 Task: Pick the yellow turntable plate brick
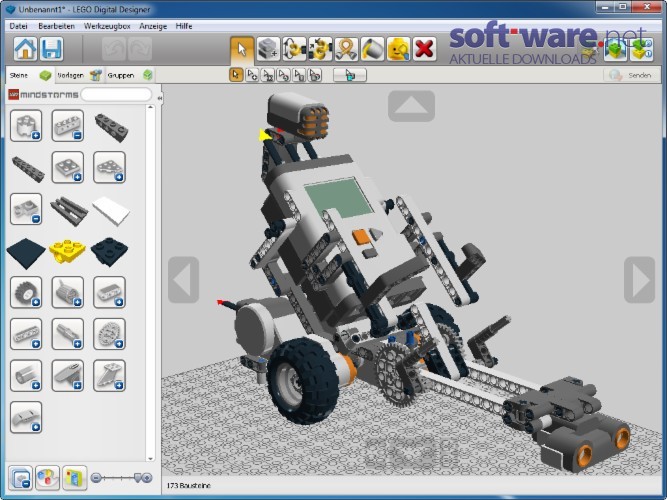(x=67, y=251)
